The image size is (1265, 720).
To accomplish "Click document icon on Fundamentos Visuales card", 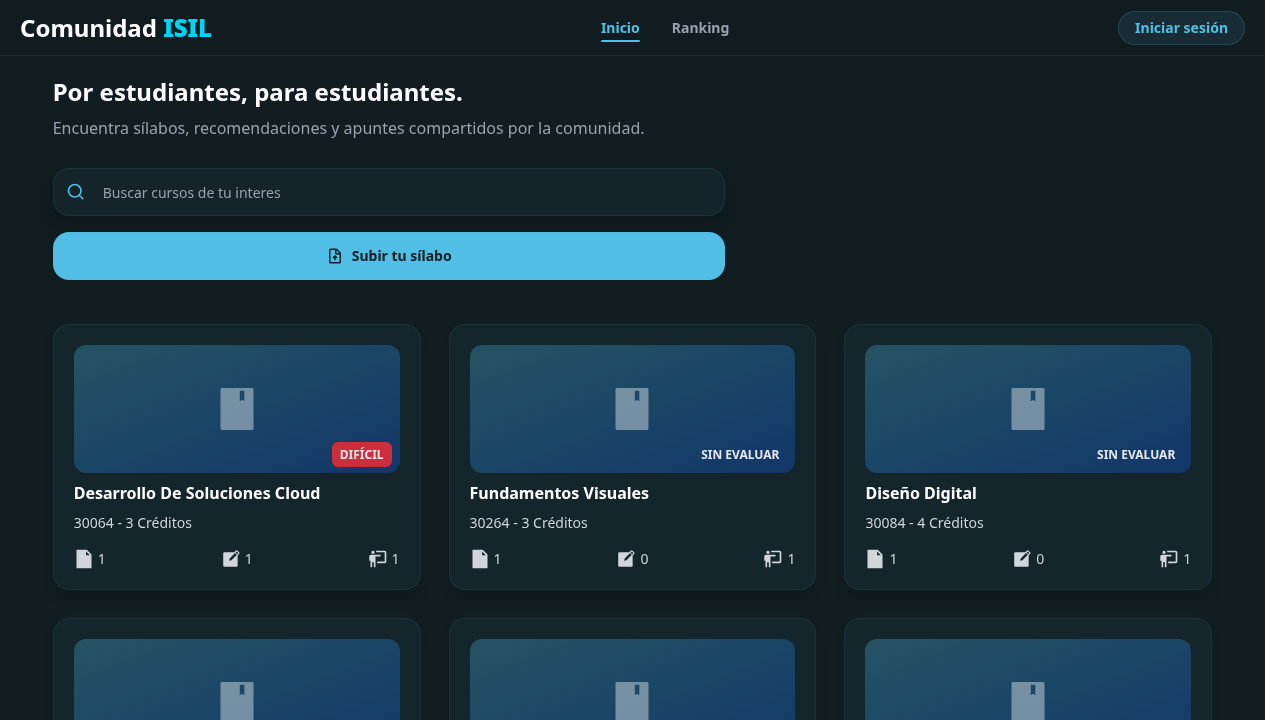I will 480,559.
